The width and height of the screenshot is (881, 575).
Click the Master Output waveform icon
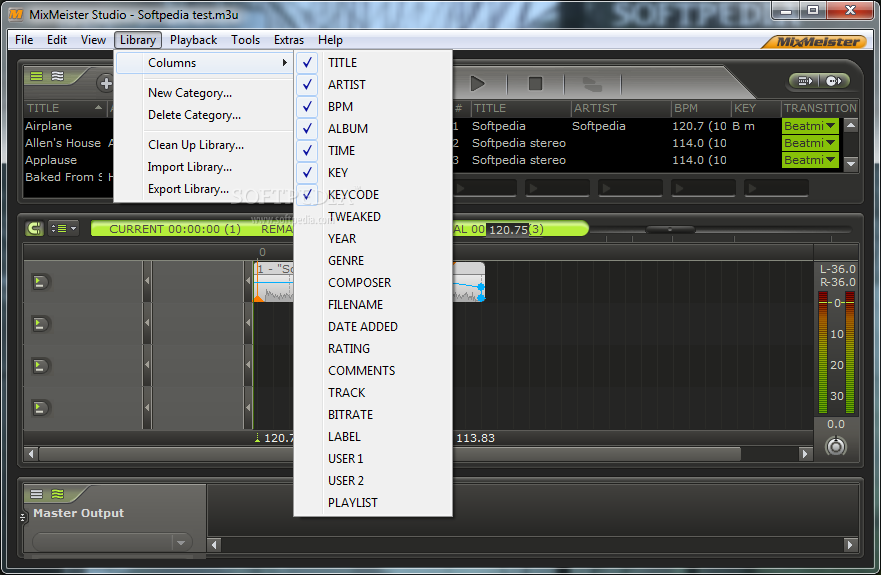pyautogui.click(x=57, y=494)
